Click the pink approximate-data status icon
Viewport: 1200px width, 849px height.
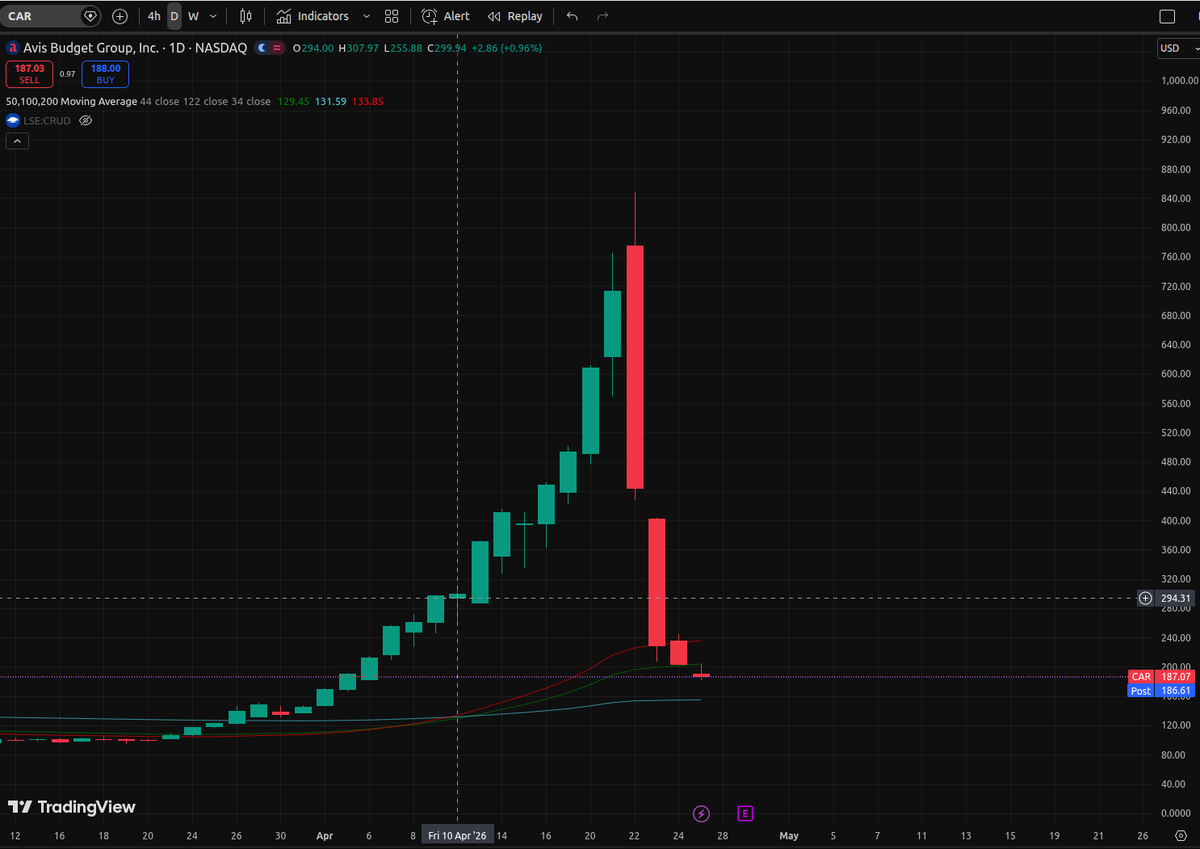[277, 47]
